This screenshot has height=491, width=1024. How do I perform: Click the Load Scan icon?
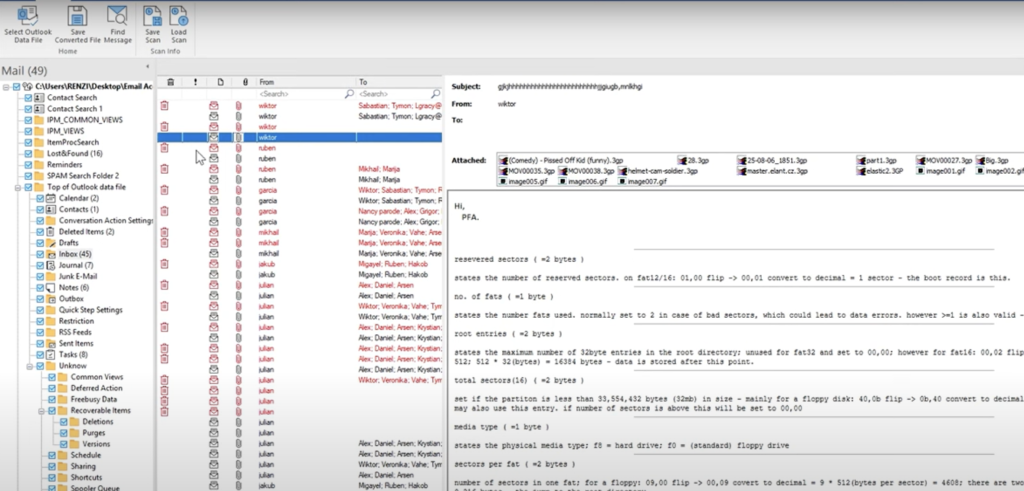[x=179, y=16]
